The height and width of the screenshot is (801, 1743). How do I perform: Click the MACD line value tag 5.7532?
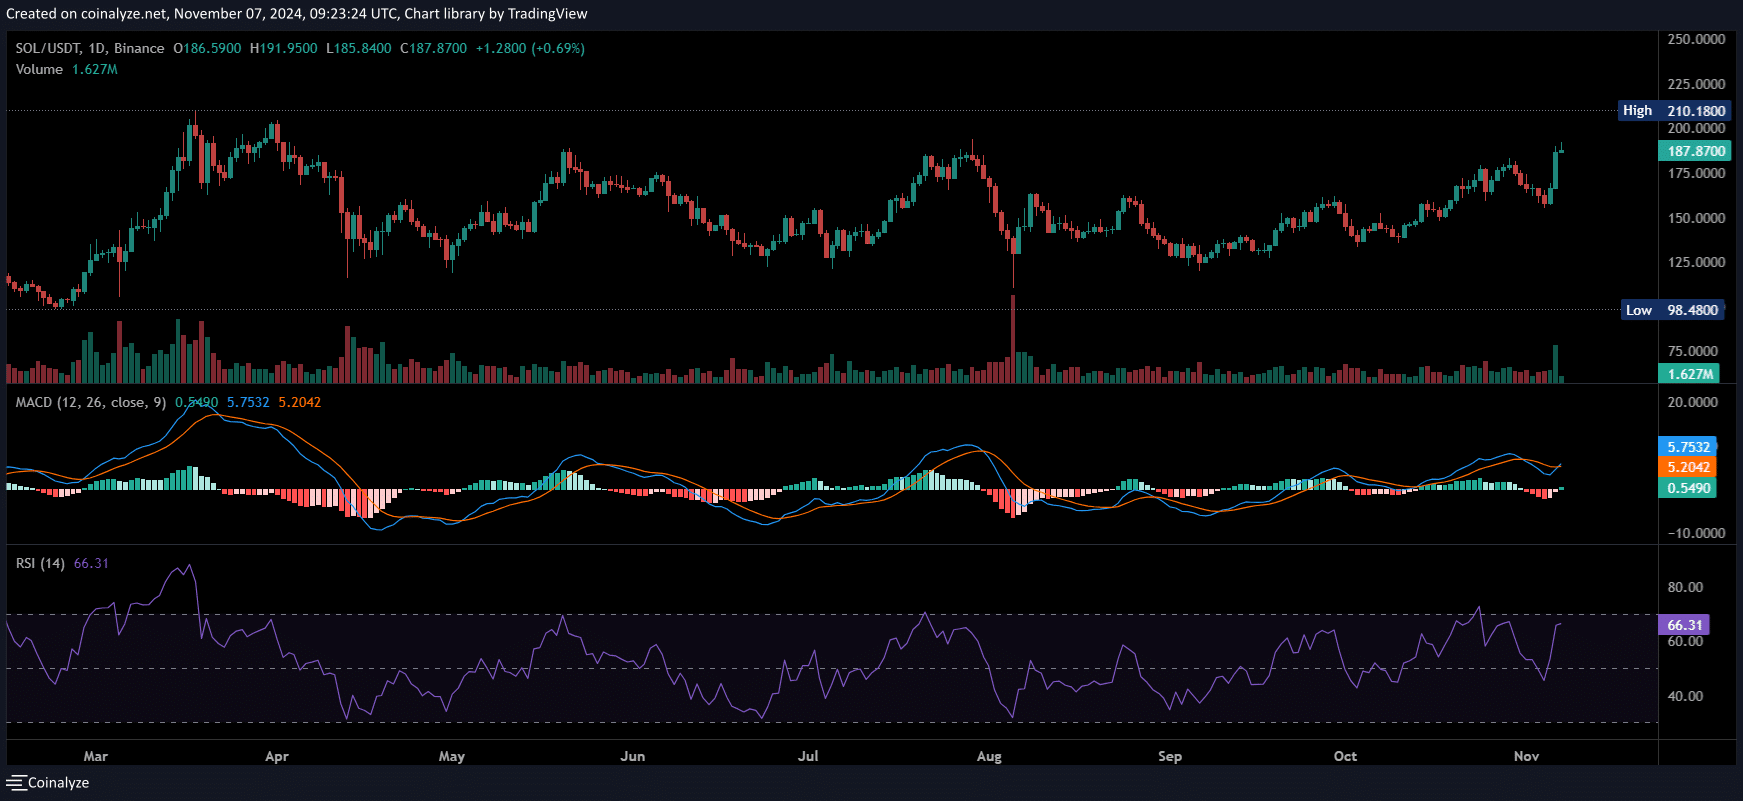coord(1688,447)
